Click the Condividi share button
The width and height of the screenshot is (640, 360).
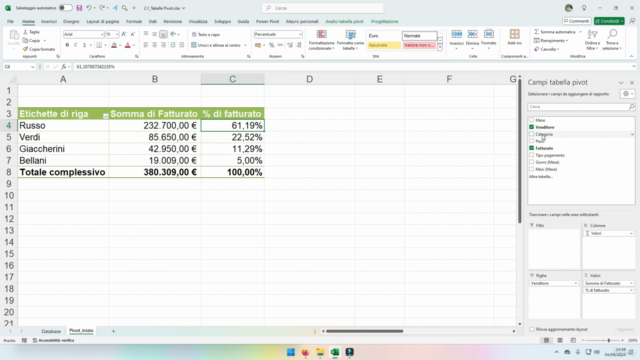click(609, 21)
